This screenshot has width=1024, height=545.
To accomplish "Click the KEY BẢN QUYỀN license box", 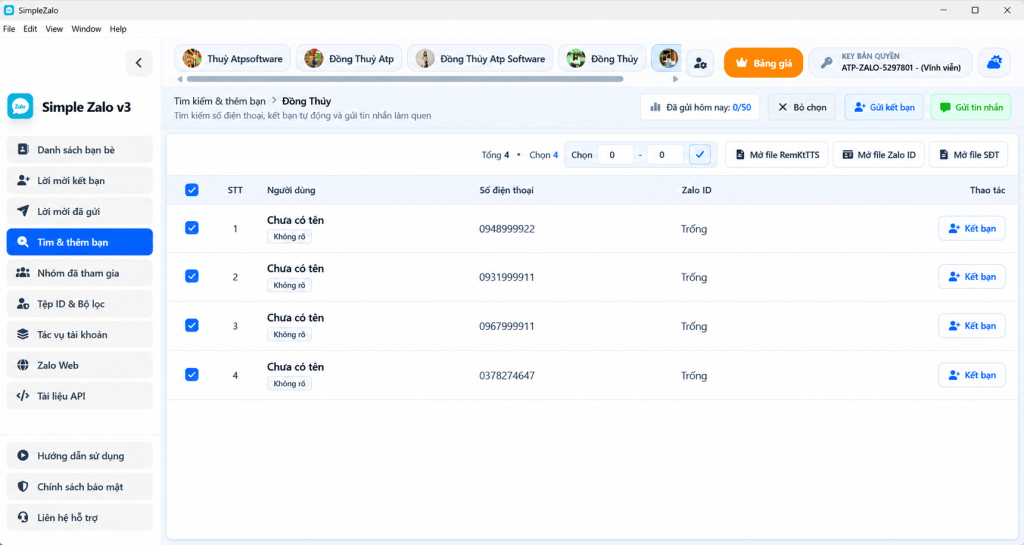I will pyautogui.click(x=891, y=63).
